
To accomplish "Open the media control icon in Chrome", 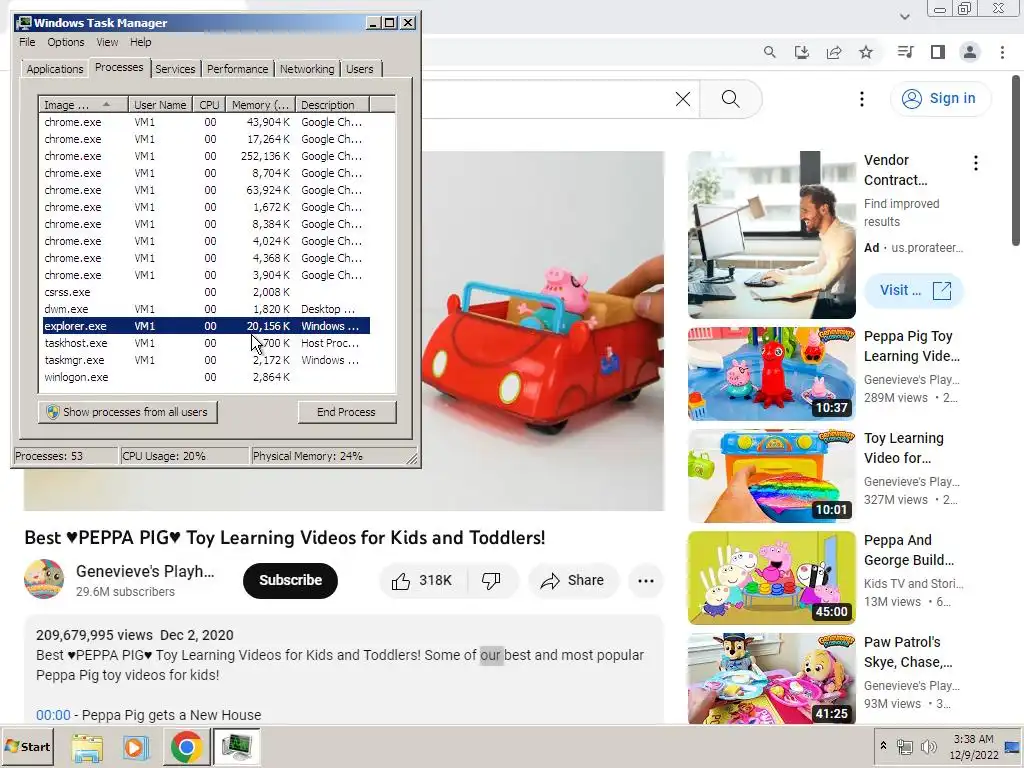I will click(x=905, y=52).
